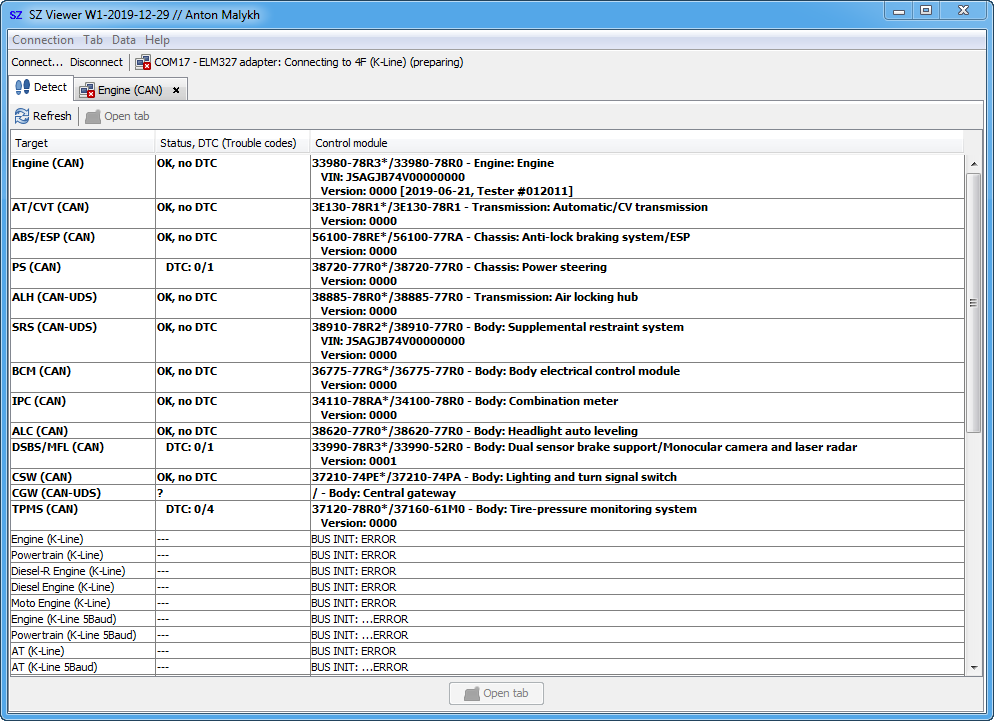The image size is (994, 721).
Task: Click the Engine (CAN) tab icon
Action: tap(87, 90)
